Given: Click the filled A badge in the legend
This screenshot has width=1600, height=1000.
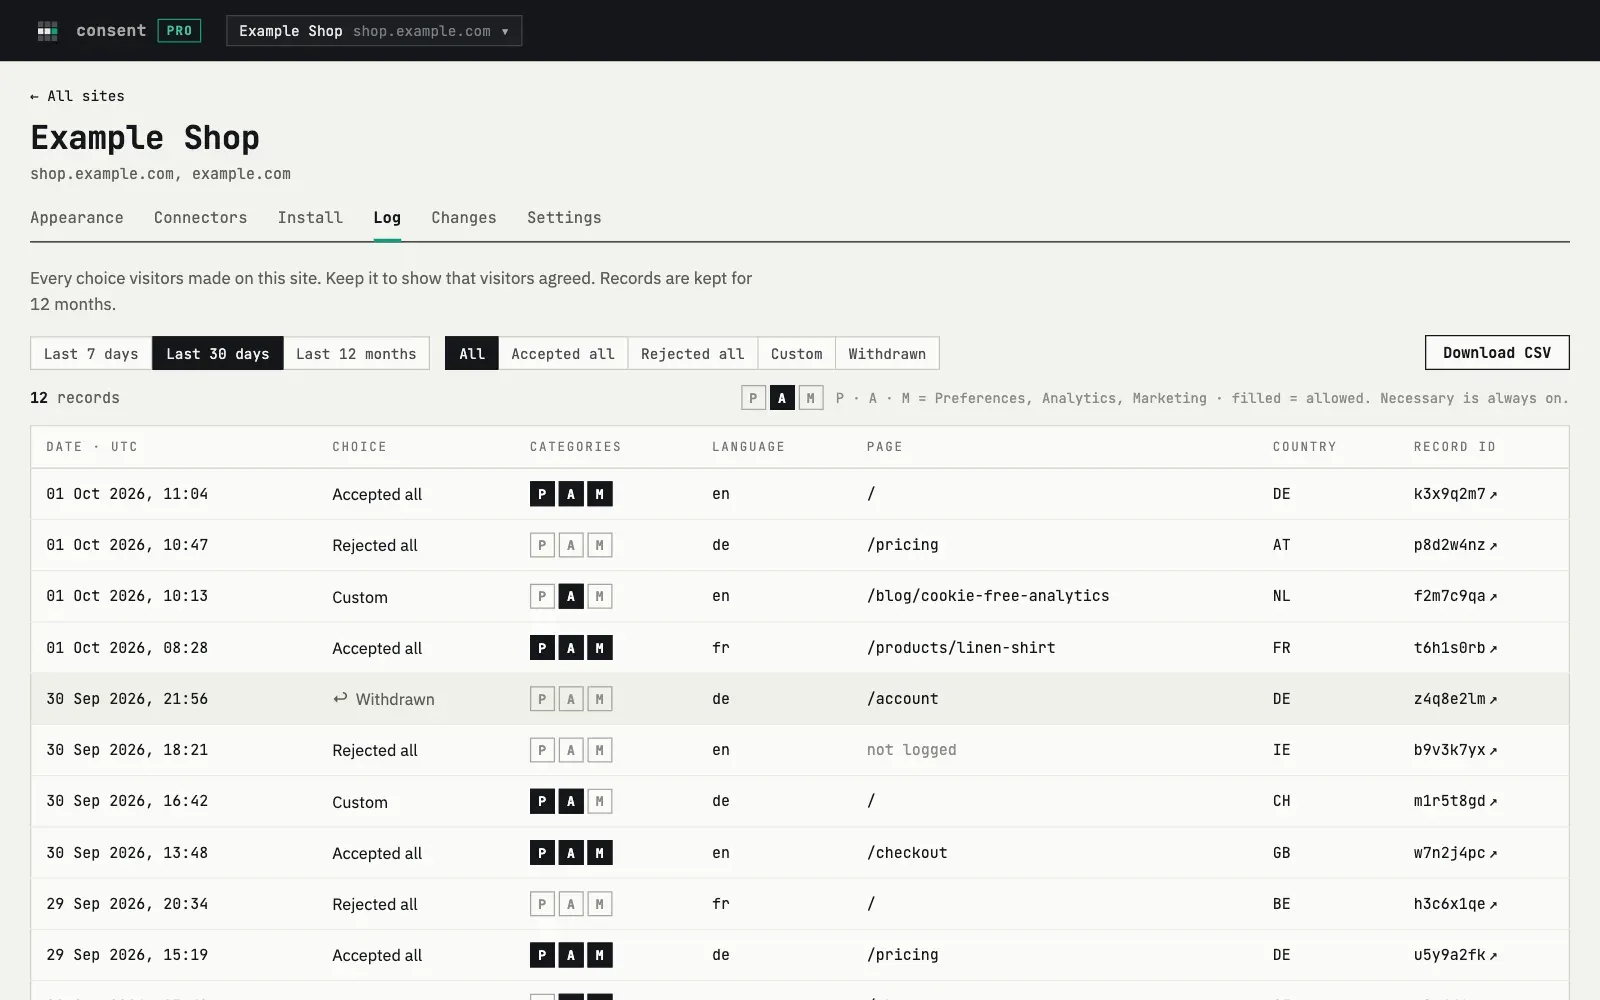Looking at the screenshot, I should point(782,398).
